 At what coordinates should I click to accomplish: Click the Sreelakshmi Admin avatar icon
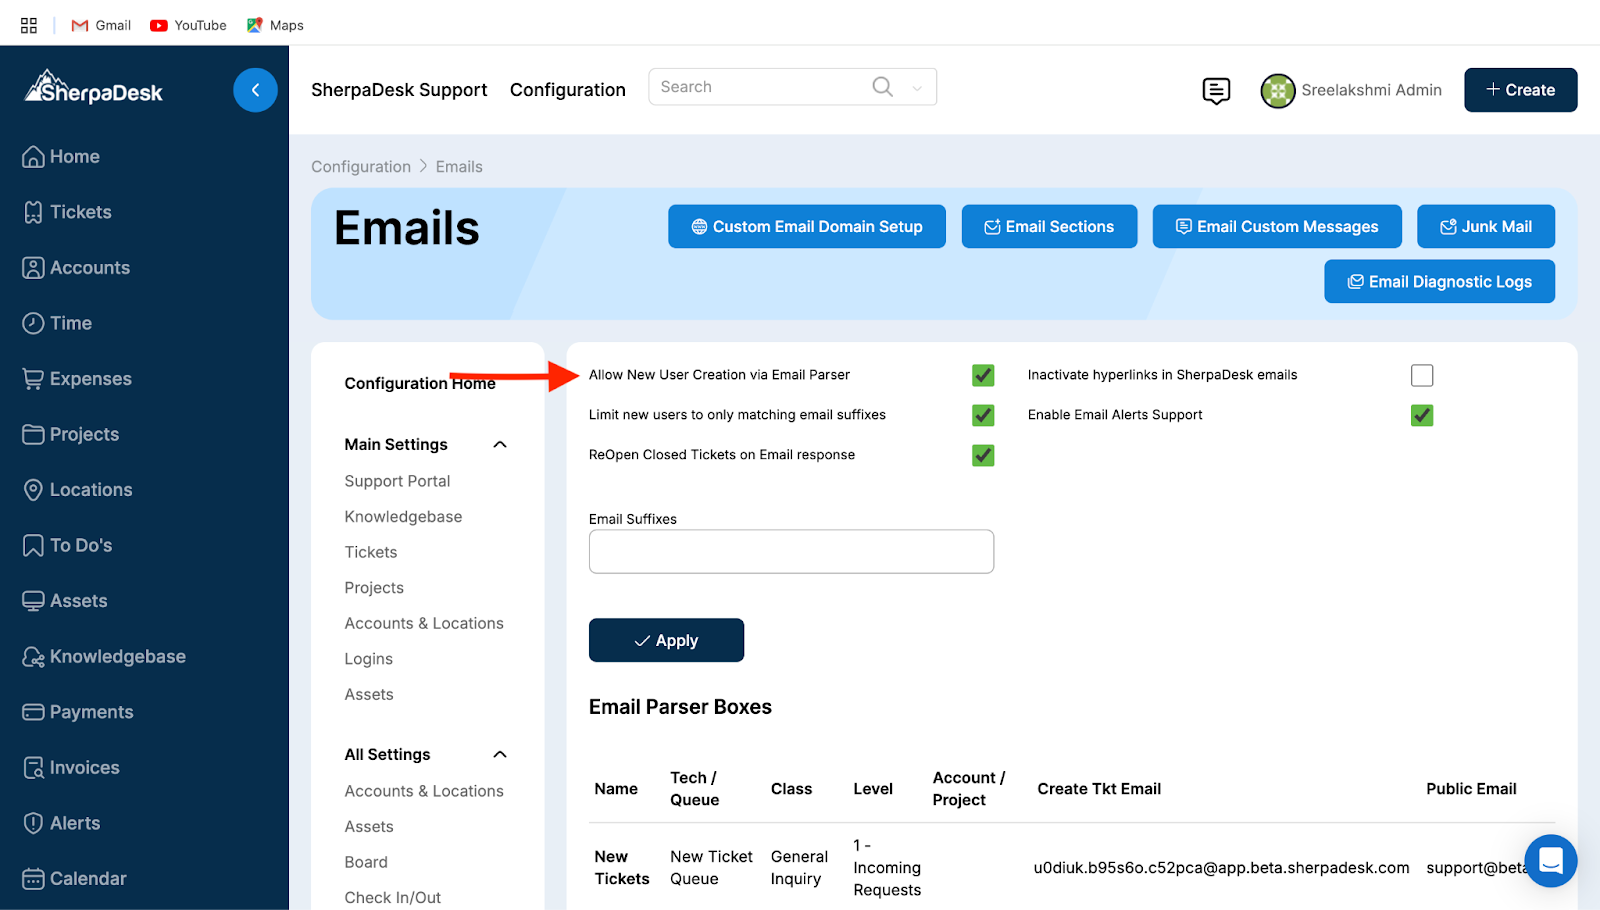point(1277,91)
